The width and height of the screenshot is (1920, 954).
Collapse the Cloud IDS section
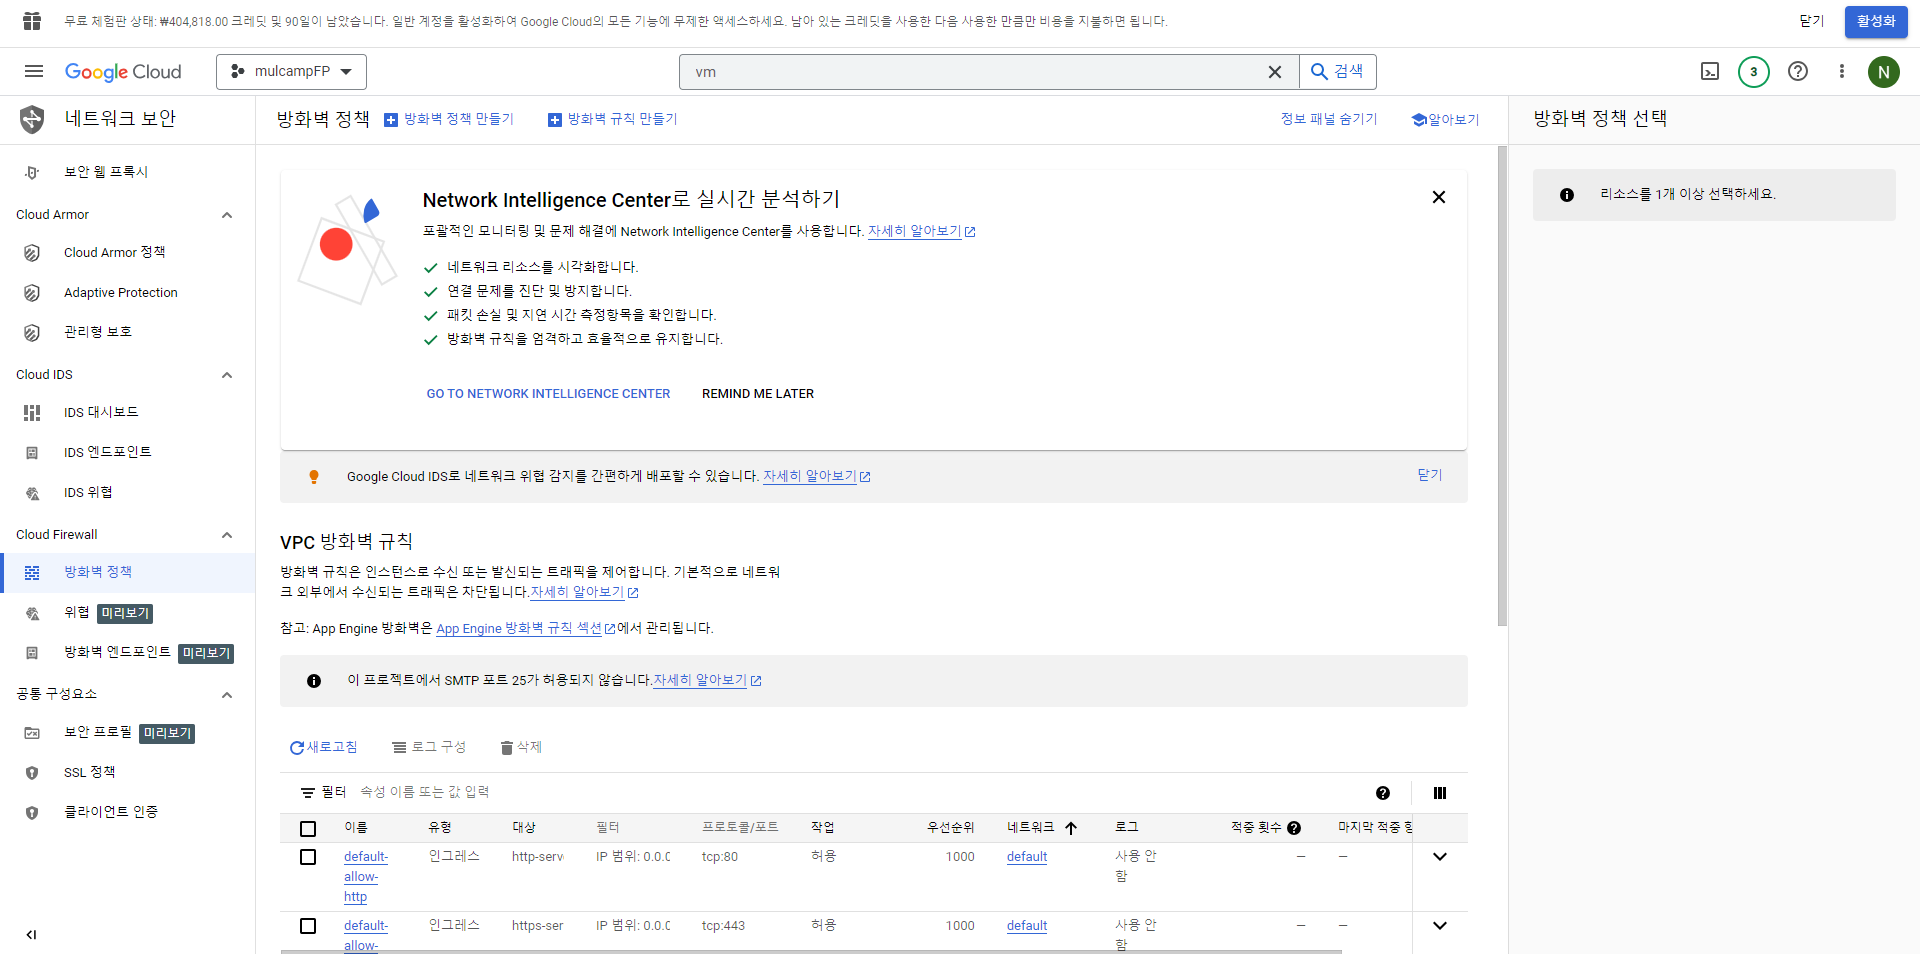coord(227,375)
